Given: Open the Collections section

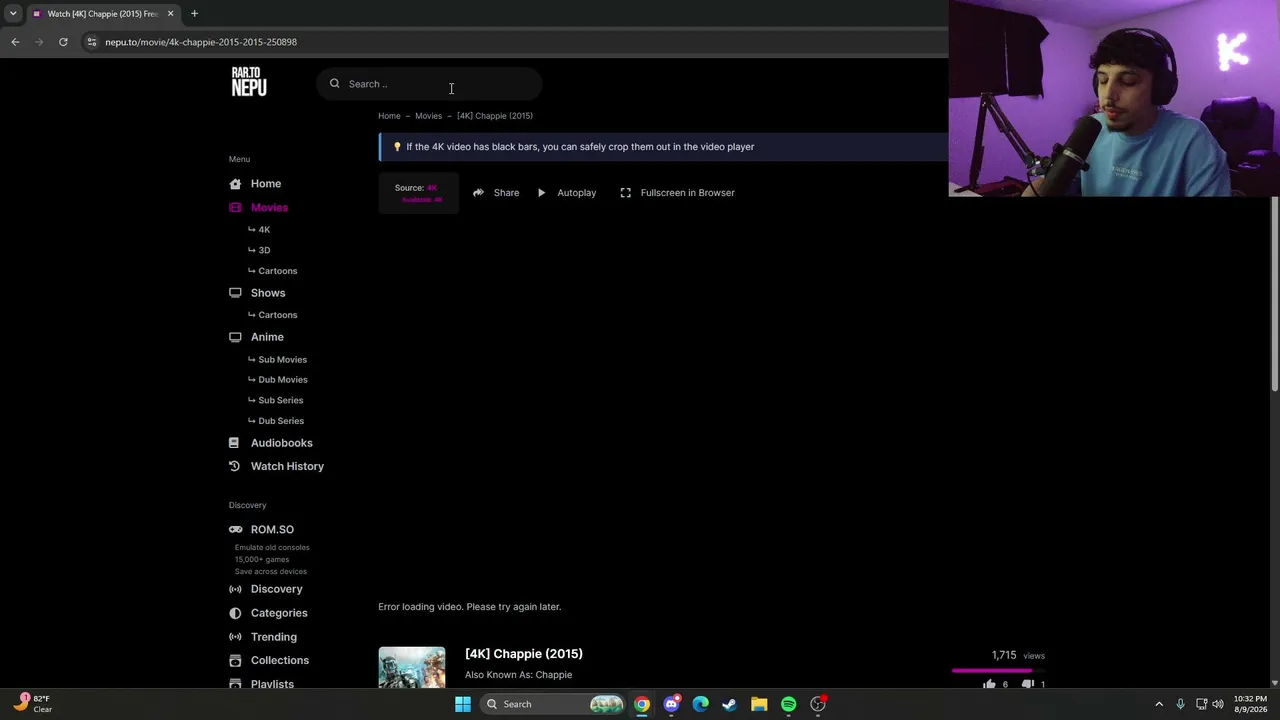Looking at the screenshot, I should 280,661.
